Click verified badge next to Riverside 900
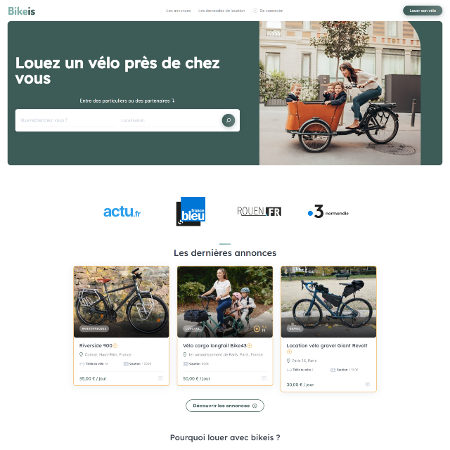 (115, 345)
